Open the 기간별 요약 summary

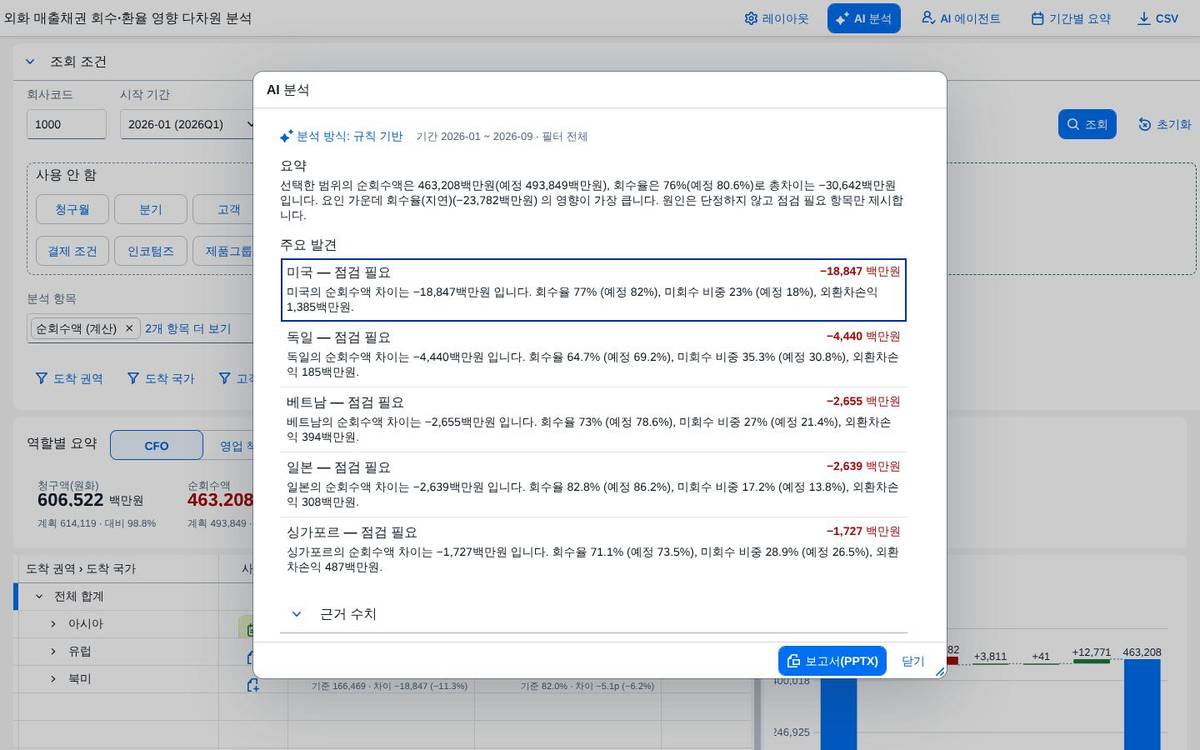(1070, 18)
